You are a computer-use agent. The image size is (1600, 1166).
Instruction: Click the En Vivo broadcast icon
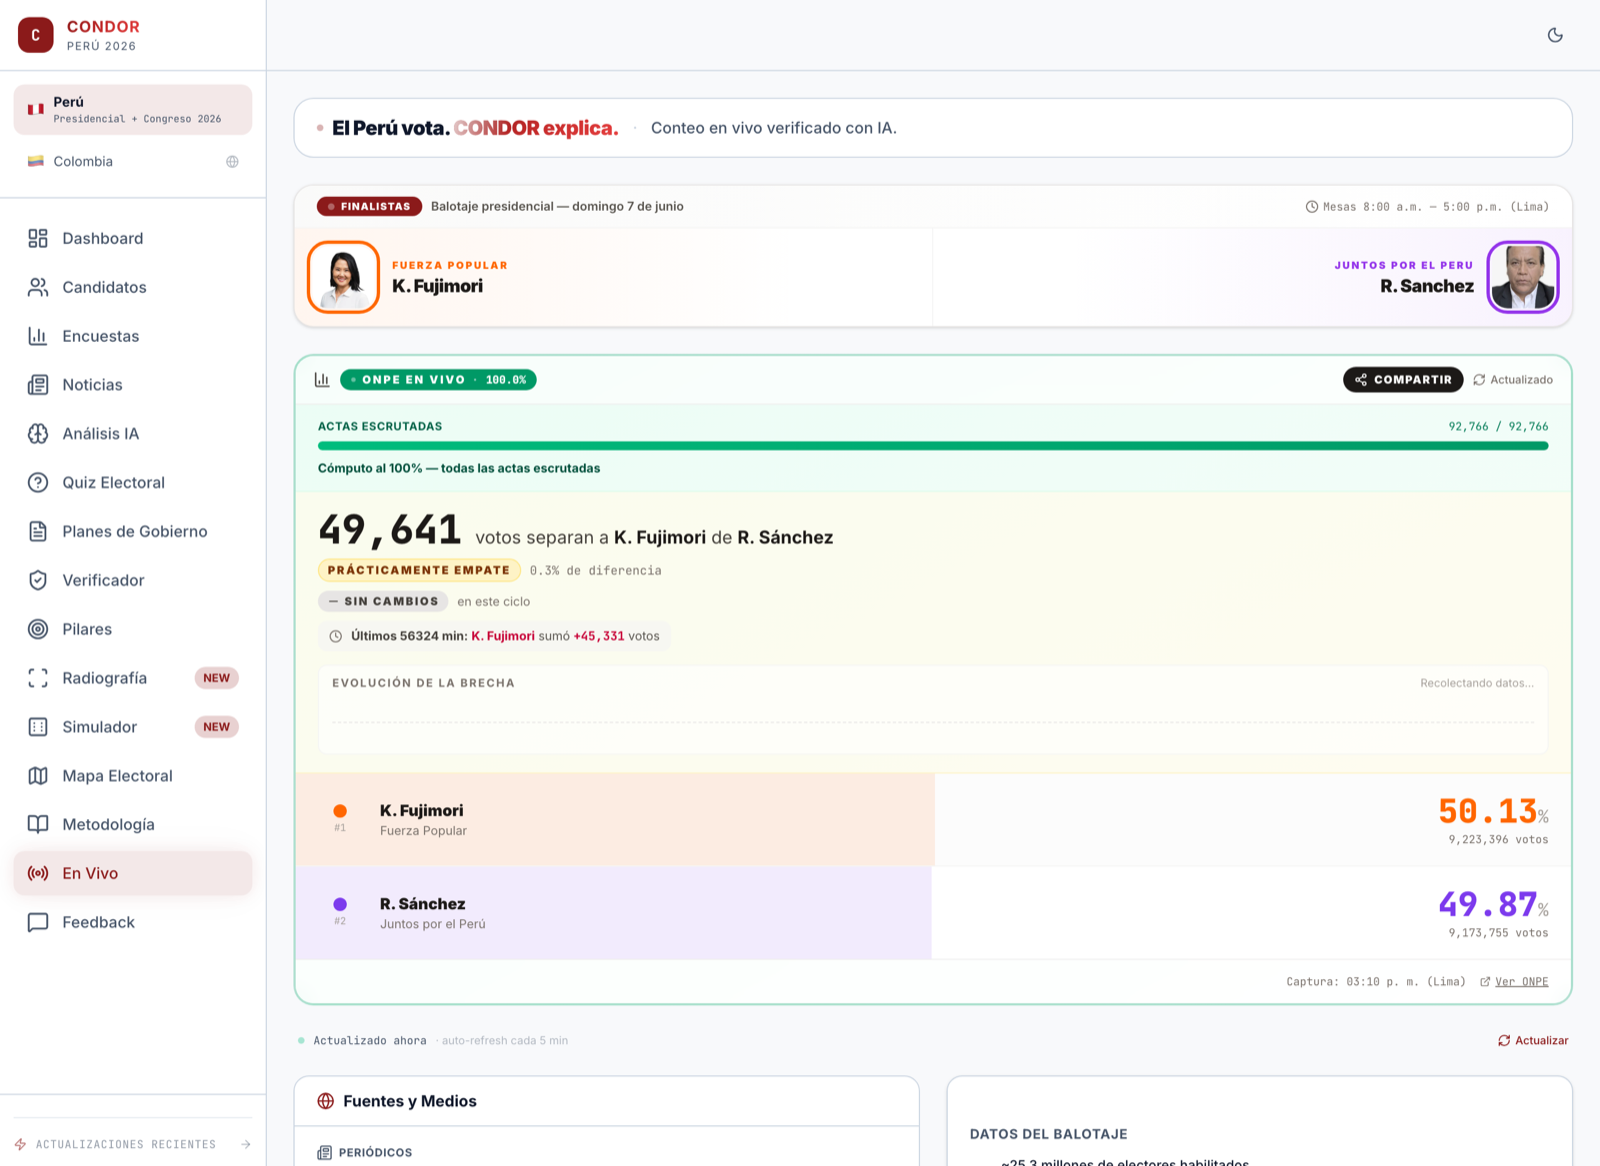(x=38, y=873)
